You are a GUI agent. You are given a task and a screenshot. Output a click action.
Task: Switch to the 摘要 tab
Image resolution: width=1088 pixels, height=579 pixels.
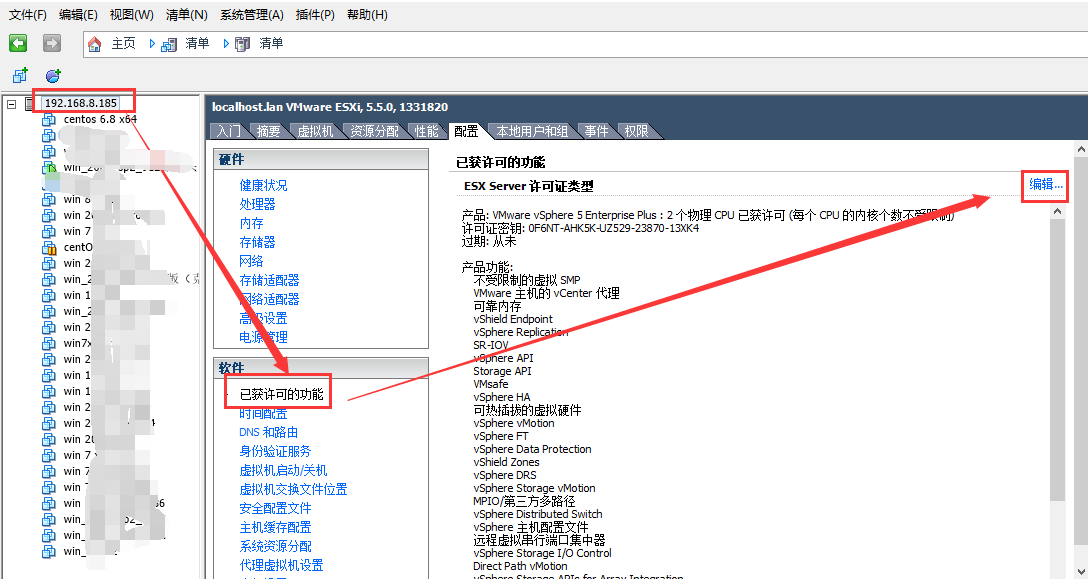click(x=269, y=131)
